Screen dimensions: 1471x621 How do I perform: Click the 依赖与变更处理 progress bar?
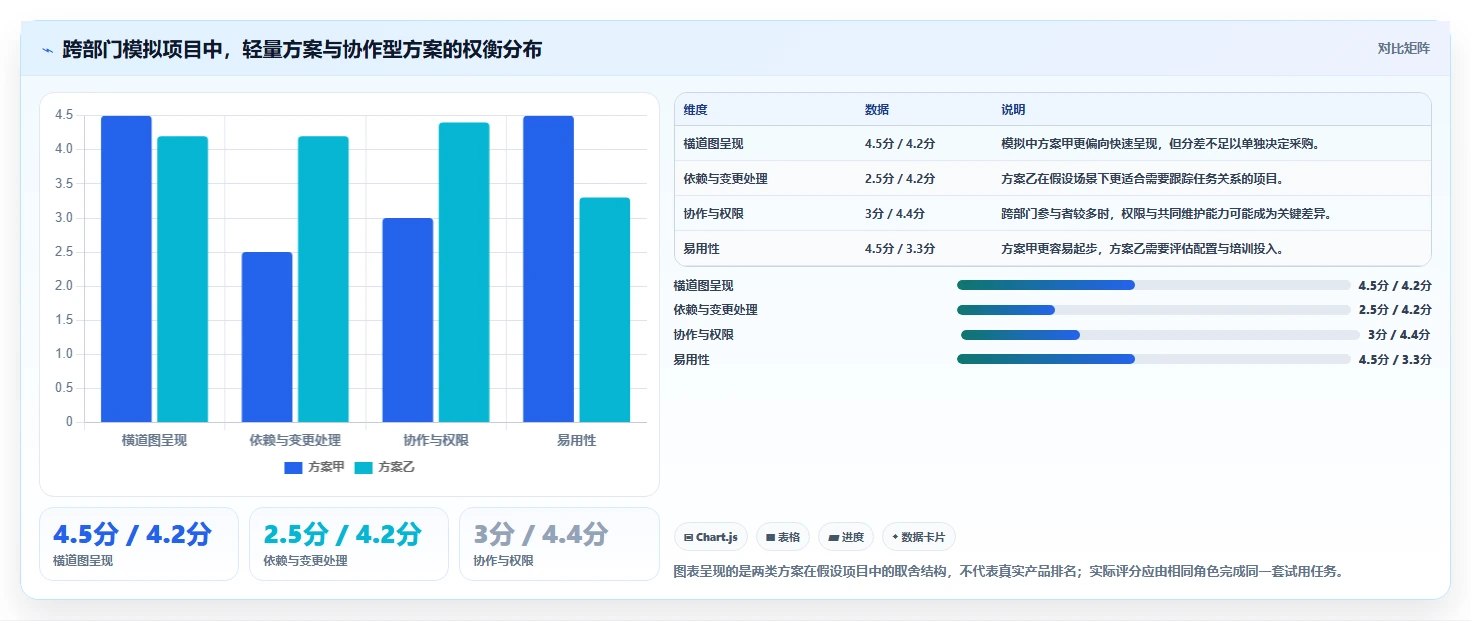(1154, 310)
